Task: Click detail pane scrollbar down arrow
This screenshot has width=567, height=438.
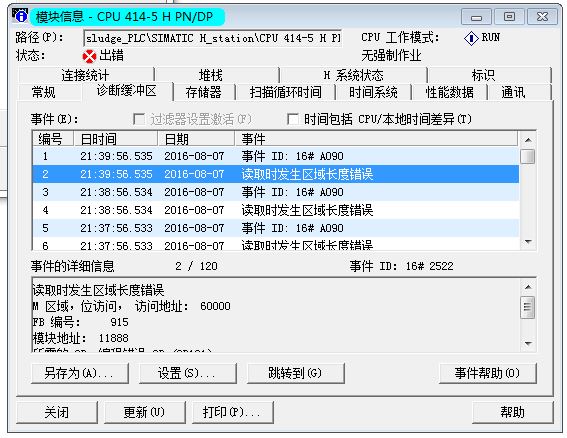Action: click(528, 344)
